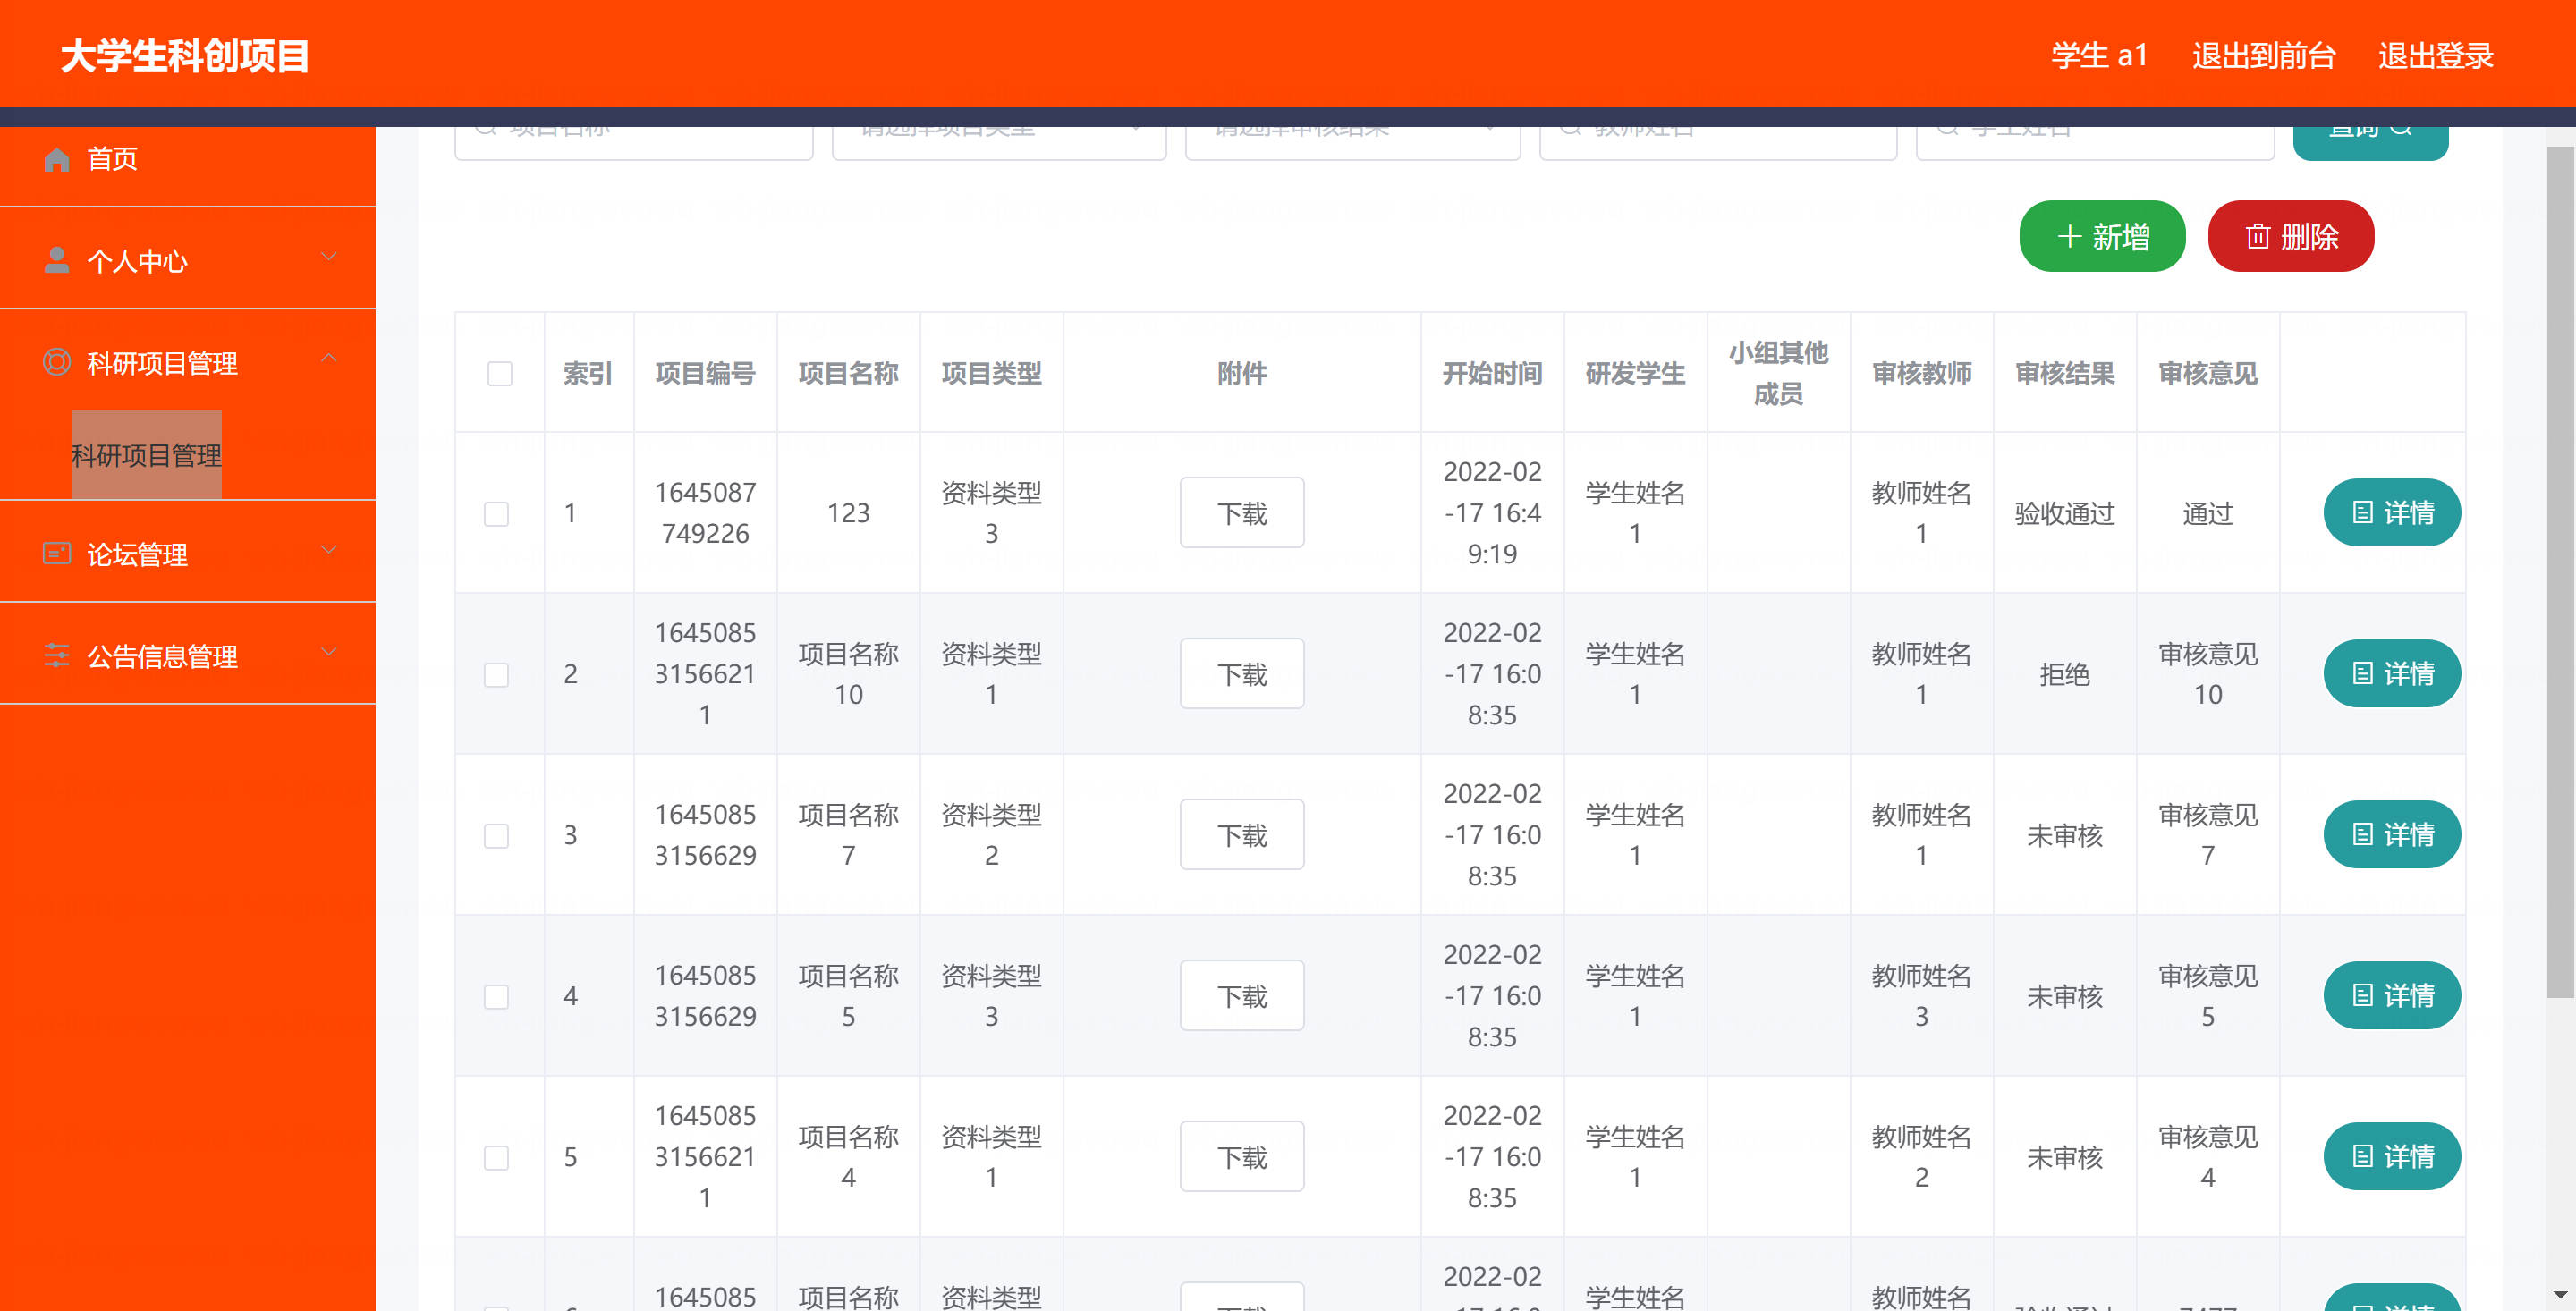Viewport: 2576px width, 1311px height.
Task: Click the forum icon beside 论坛管理
Action: click(57, 553)
